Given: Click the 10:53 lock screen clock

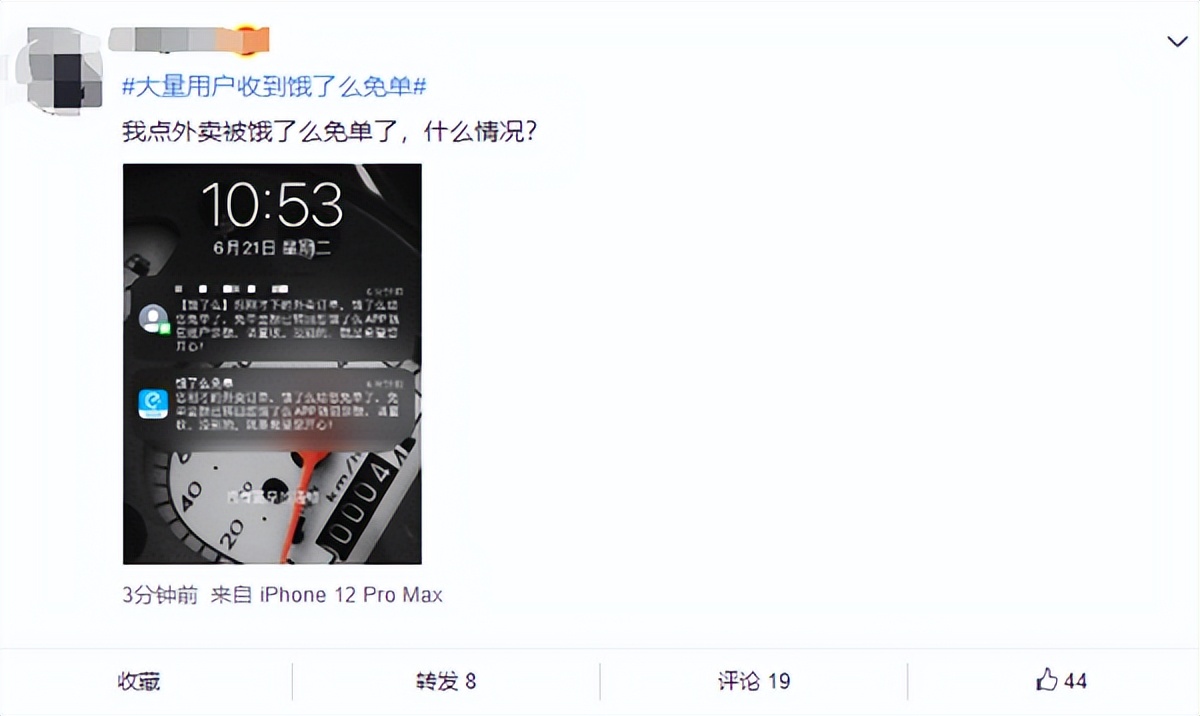Looking at the screenshot, I should (x=272, y=205).
